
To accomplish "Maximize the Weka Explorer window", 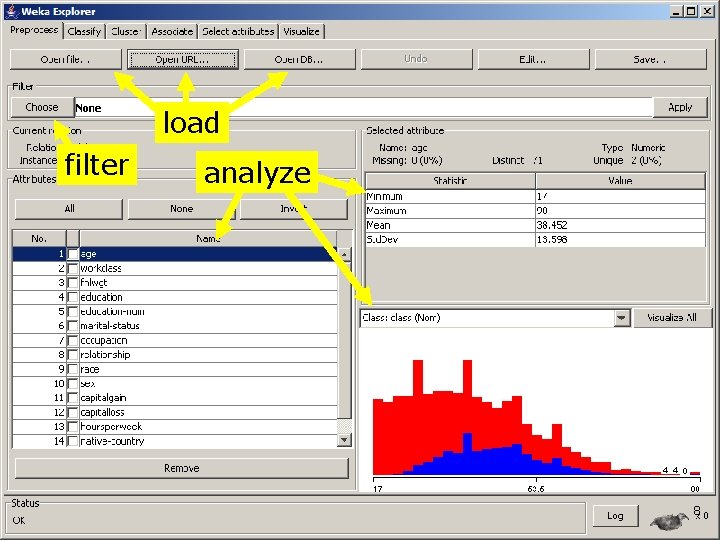I will (691, 11).
